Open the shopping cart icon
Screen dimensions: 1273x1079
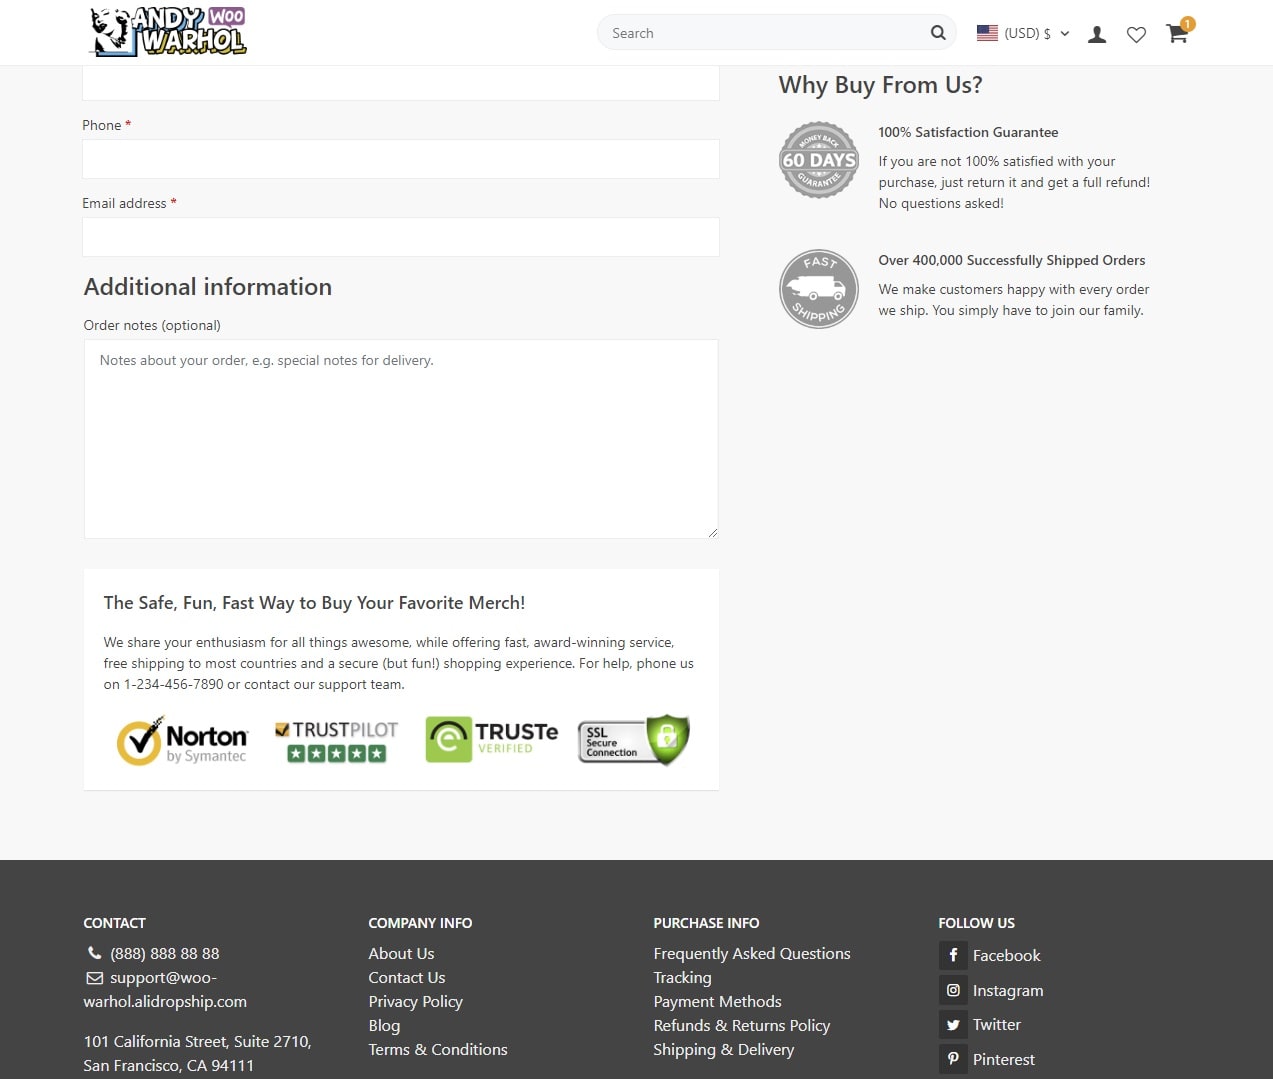1177,33
